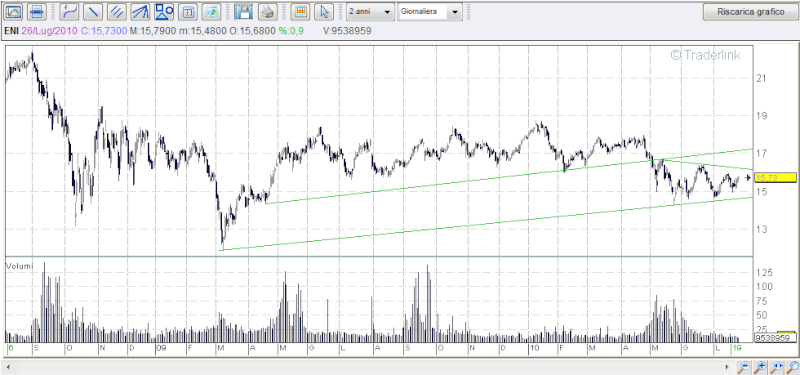Screen dimensions: 800x375
Task: Click the scrollbar right arrow
Action: point(727,366)
